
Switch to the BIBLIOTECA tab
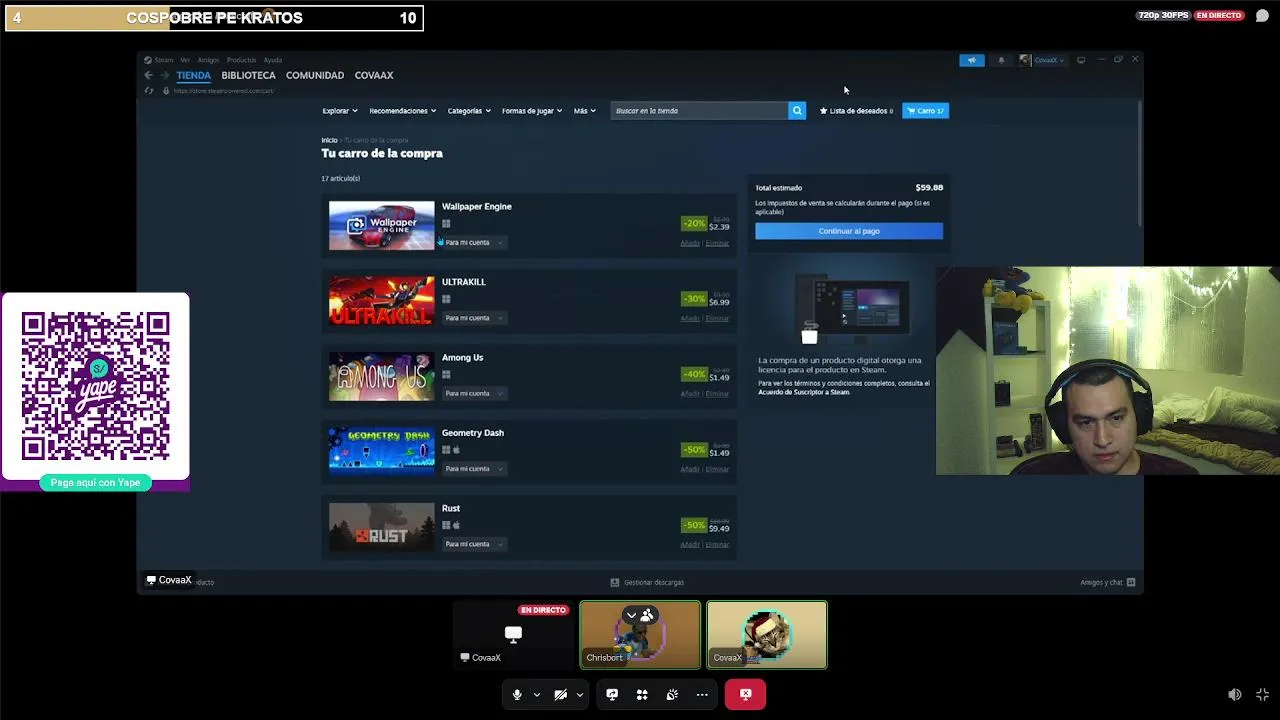248,75
